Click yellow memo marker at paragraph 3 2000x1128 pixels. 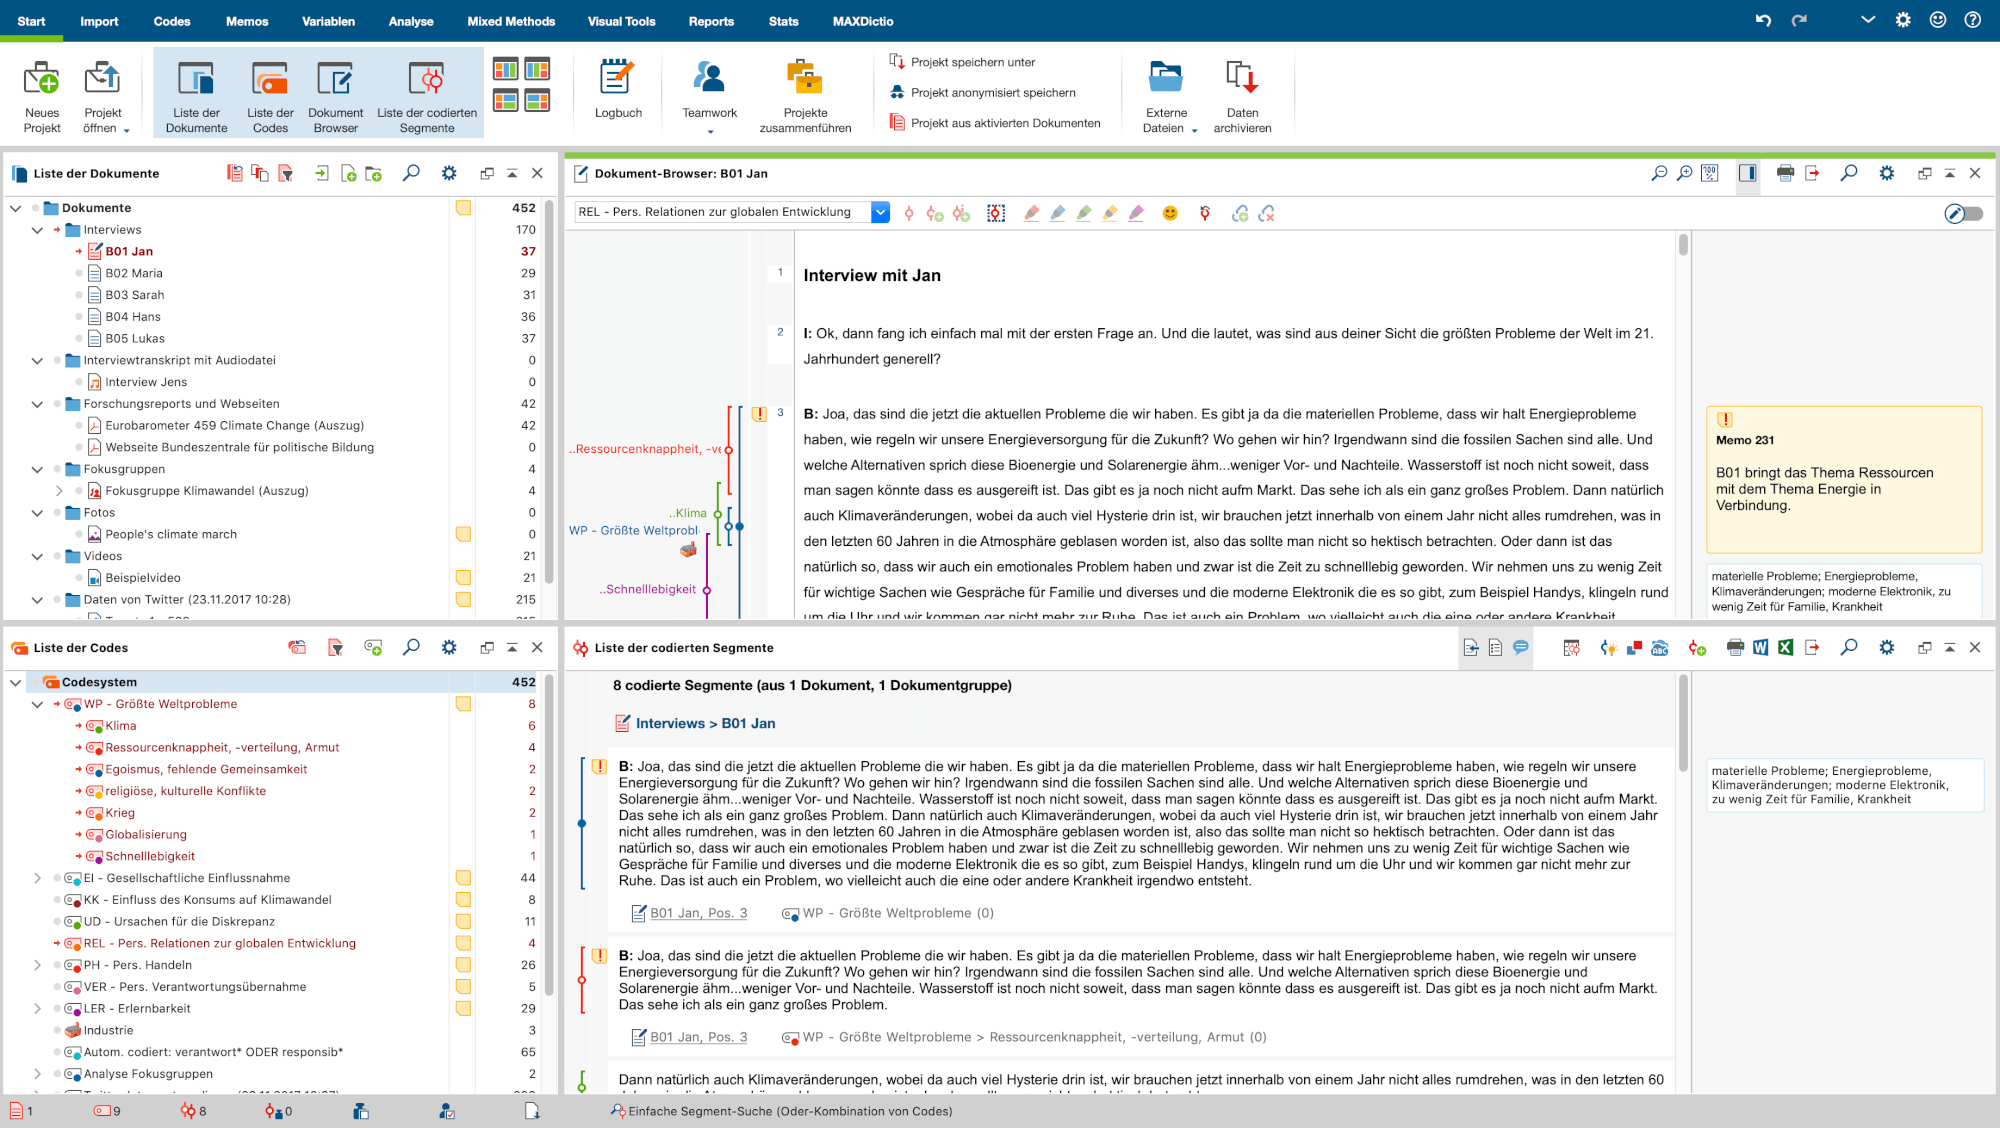point(759,413)
